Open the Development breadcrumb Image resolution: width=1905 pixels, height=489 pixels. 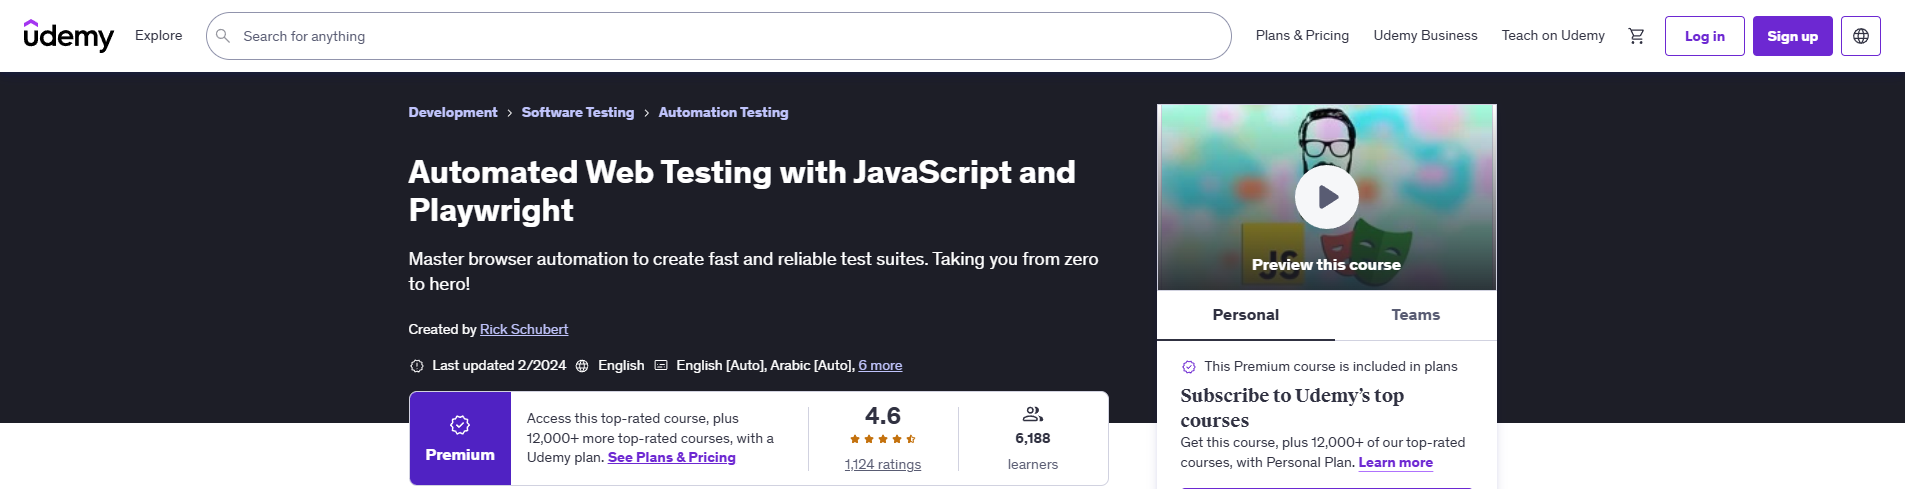point(453,112)
